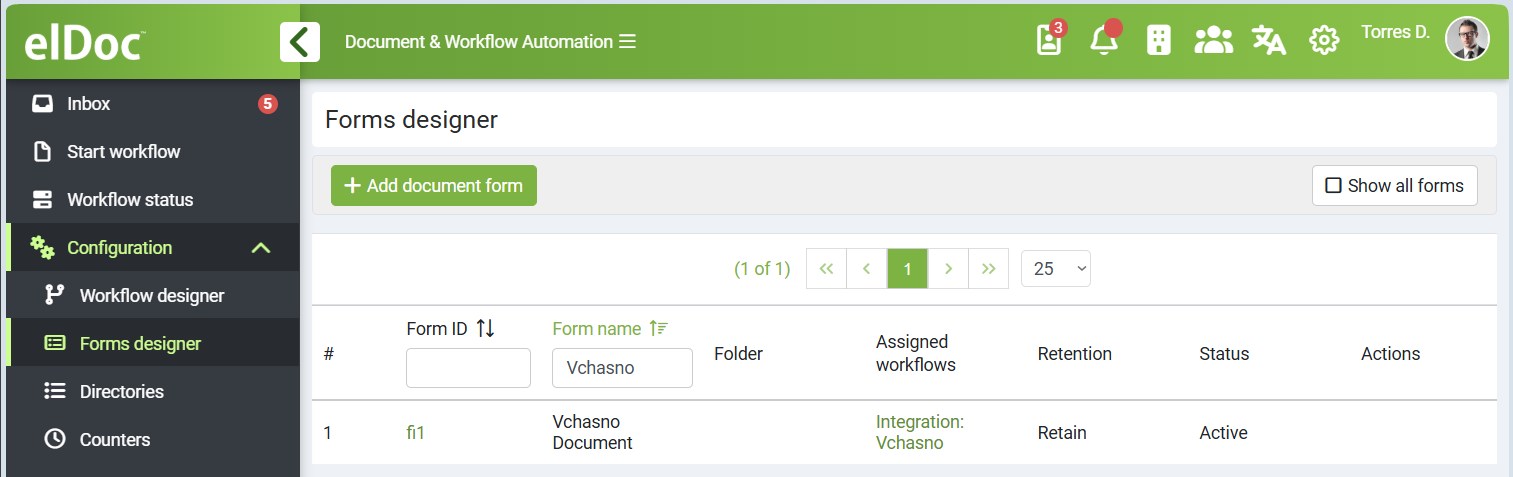Click the Add document form button
This screenshot has height=477, width=1513.
[x=433, y=186]
